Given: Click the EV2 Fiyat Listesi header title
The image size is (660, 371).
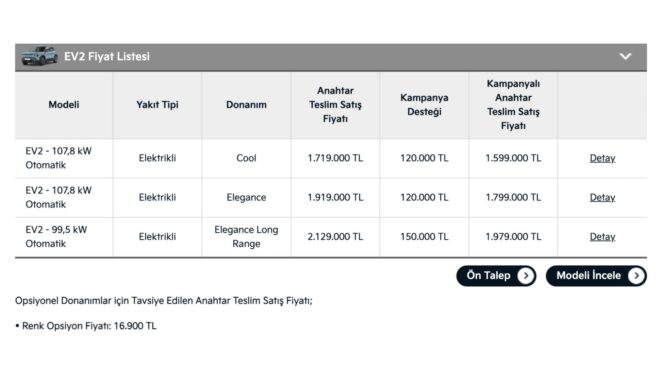Looking at the screenshot, I should [x=107, y=56].
